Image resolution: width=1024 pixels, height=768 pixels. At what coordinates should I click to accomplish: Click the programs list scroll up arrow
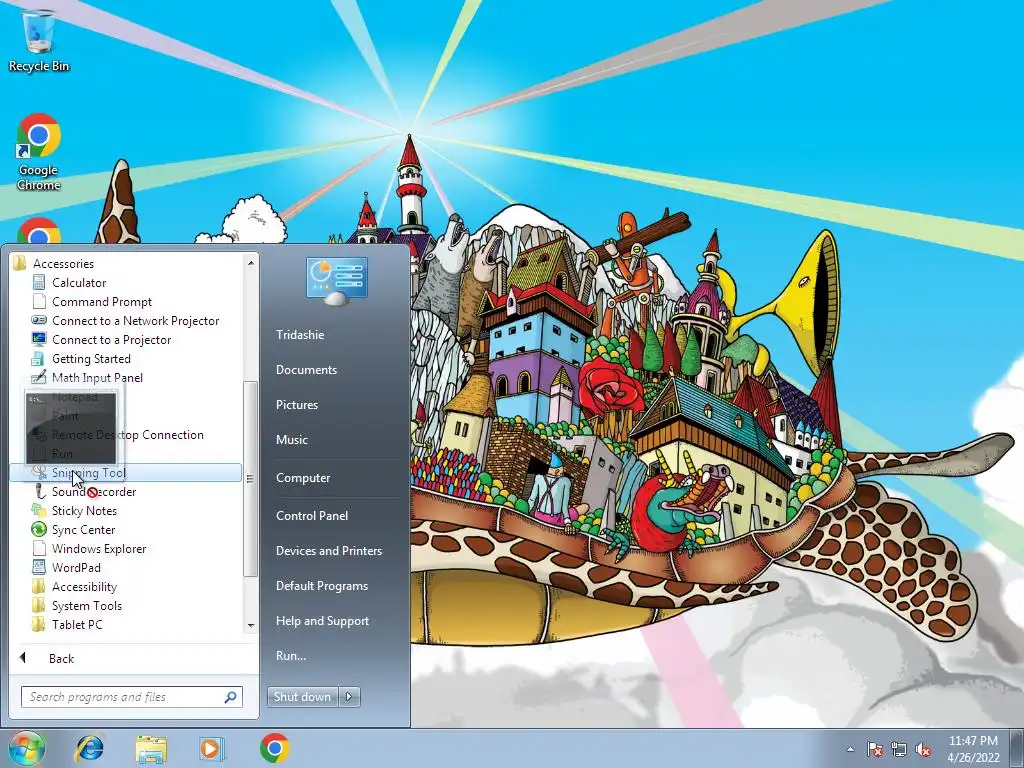point(251,263)
